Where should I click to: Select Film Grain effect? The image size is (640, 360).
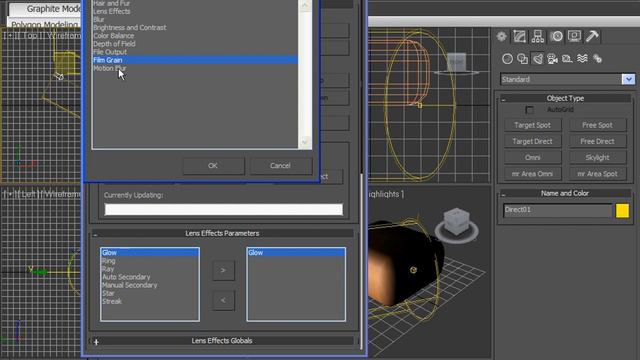click(x=195, y=60)
